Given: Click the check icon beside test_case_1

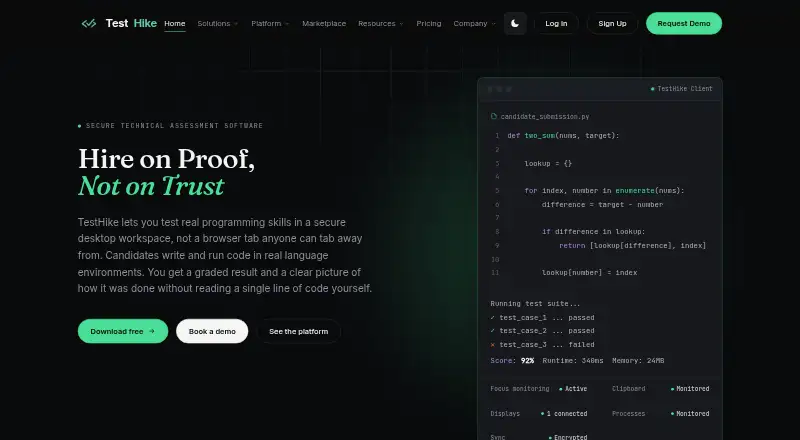Looking at the screenshot, I should pos(492,317).
